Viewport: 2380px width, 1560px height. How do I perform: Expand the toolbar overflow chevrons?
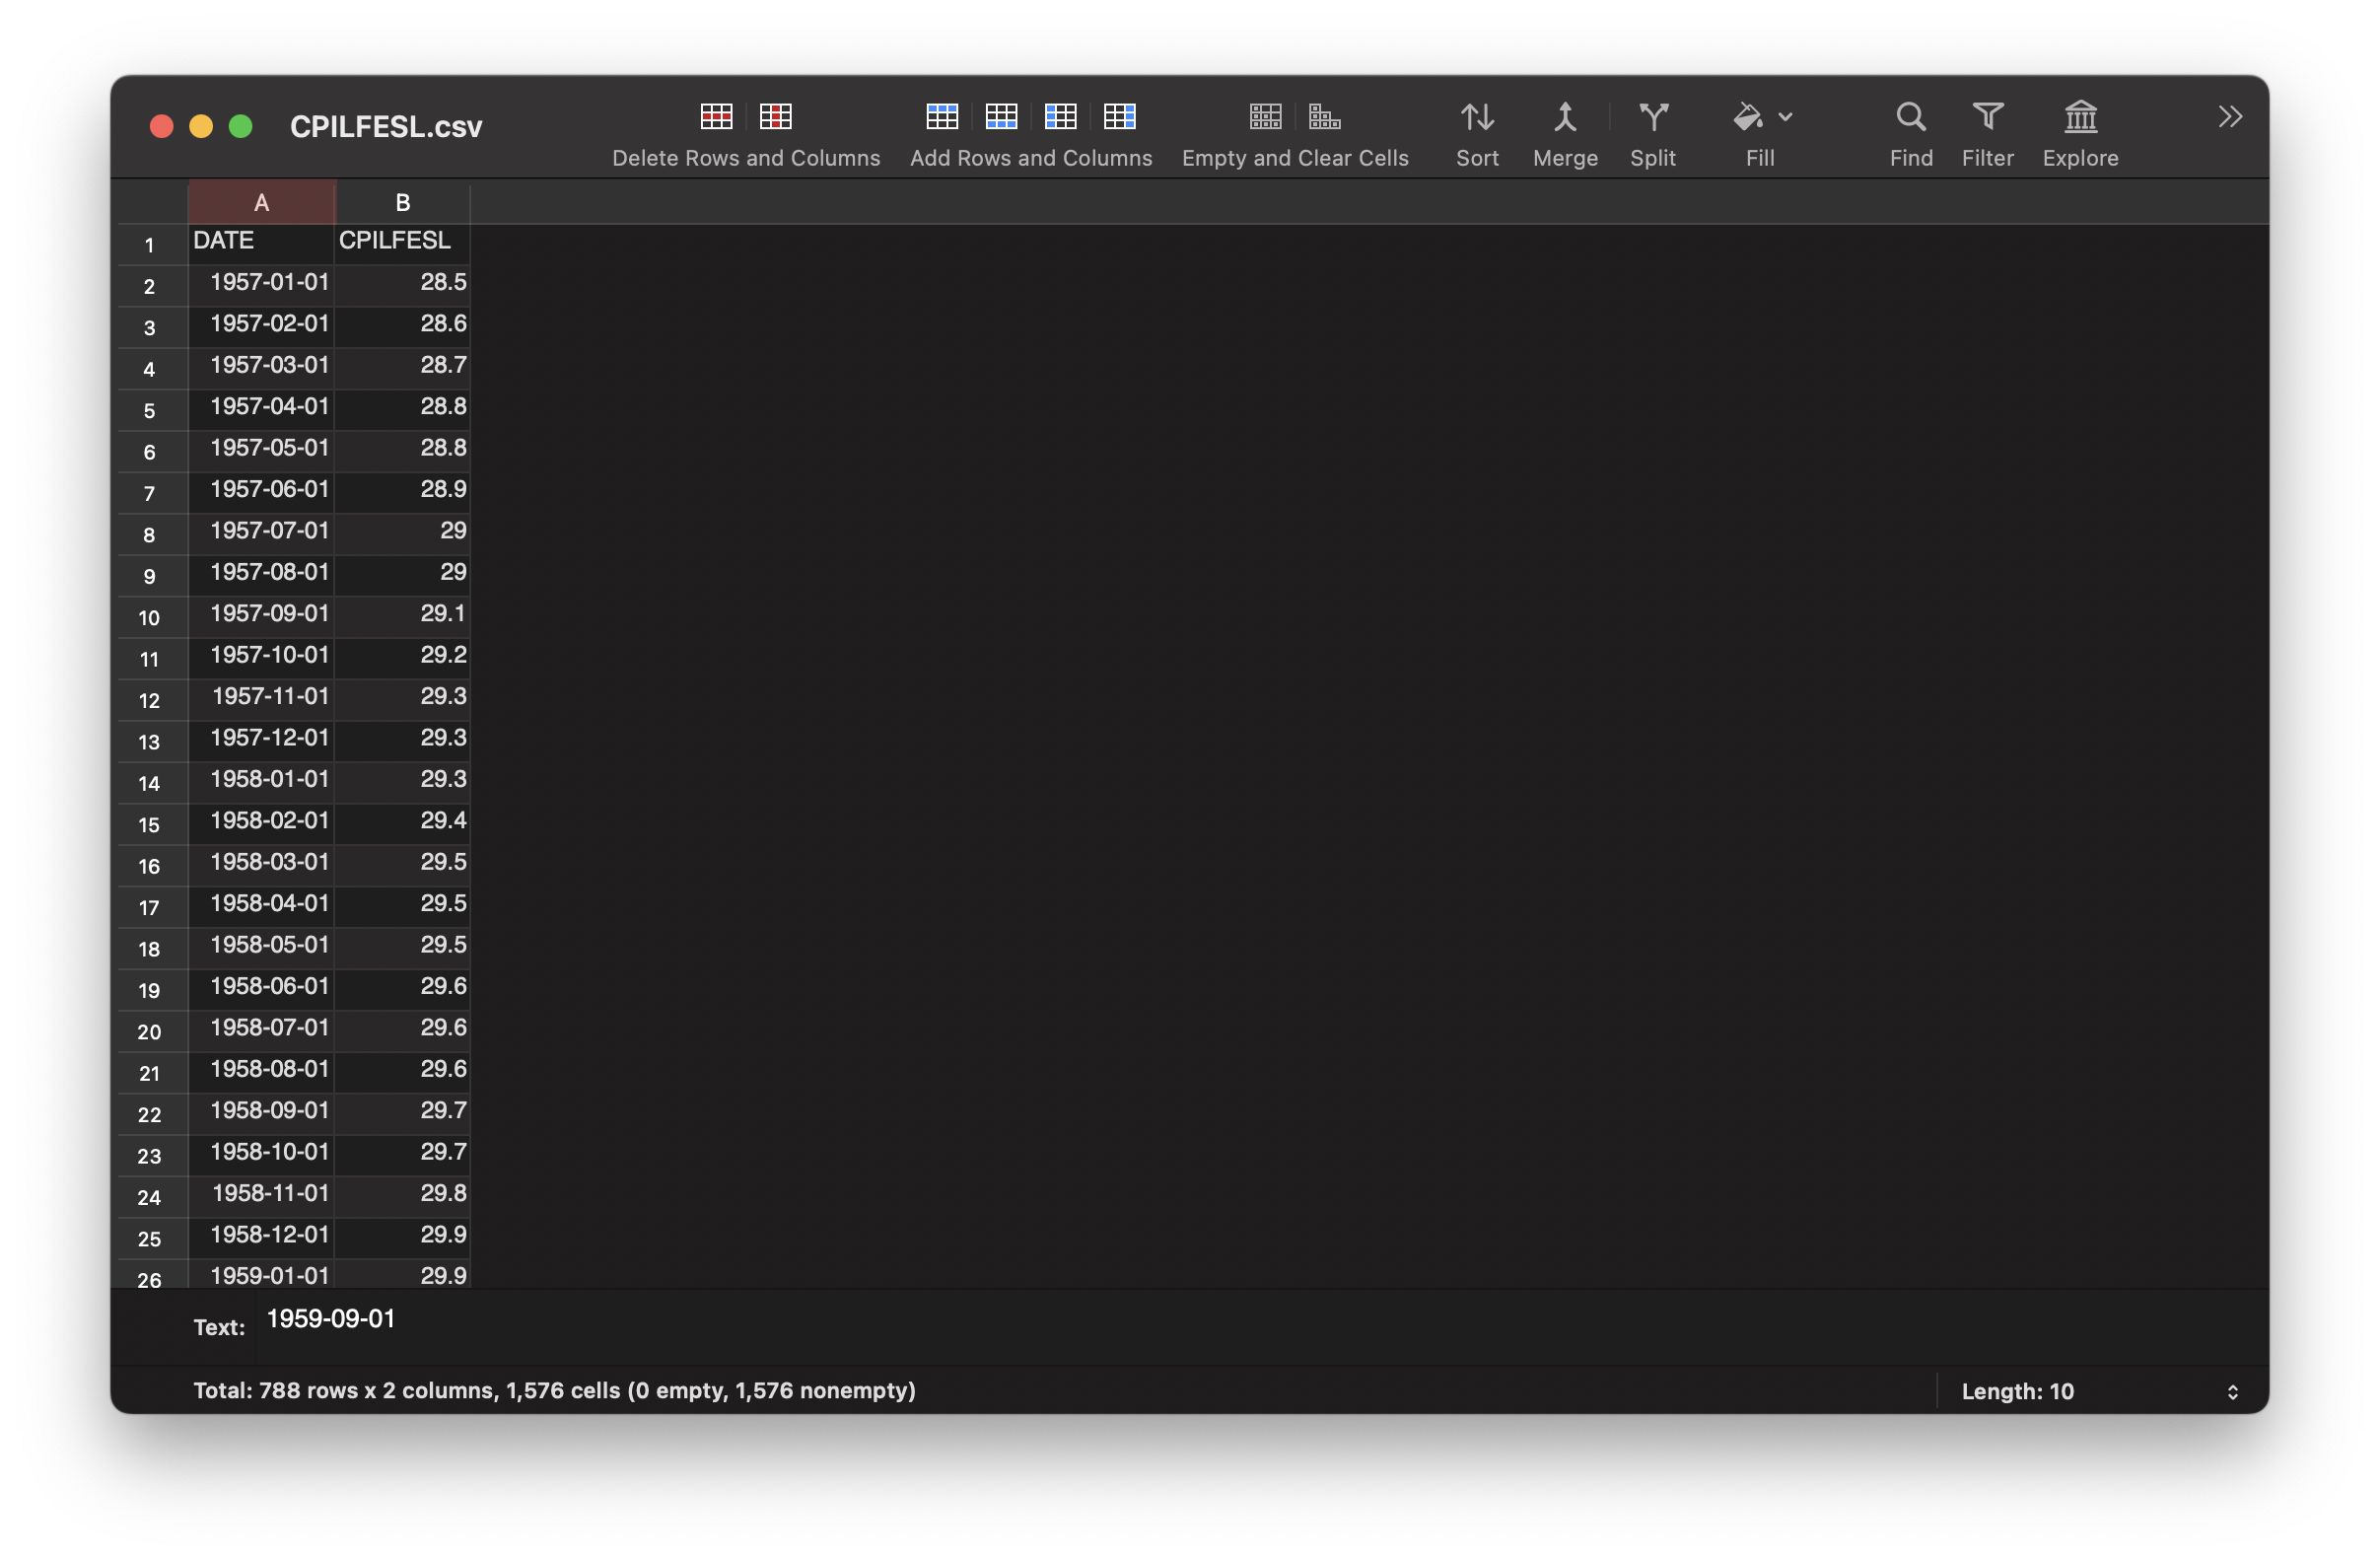2229,117
